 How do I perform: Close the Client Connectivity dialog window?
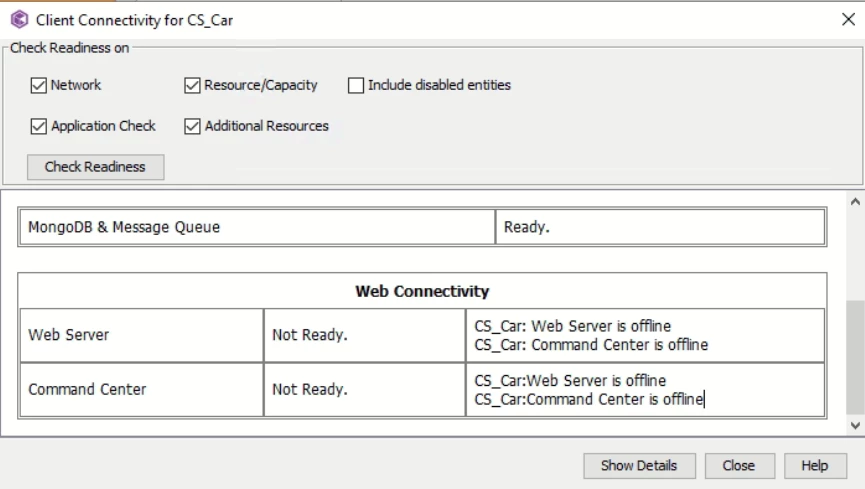tap(848, 19)
